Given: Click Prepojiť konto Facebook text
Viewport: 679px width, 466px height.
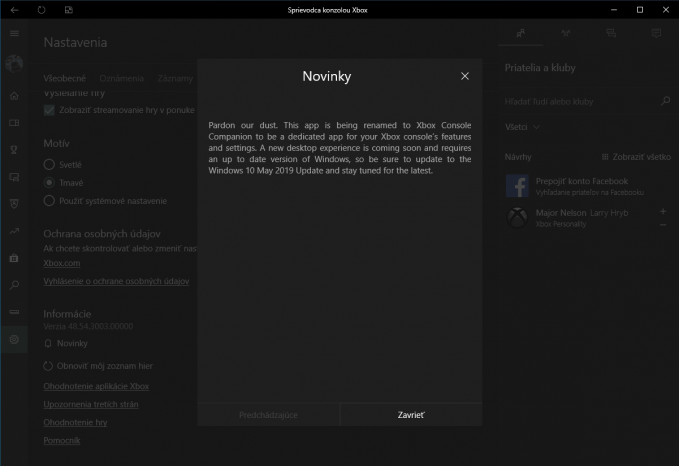Looking at the screenshot, I should (x=582, y=181).
